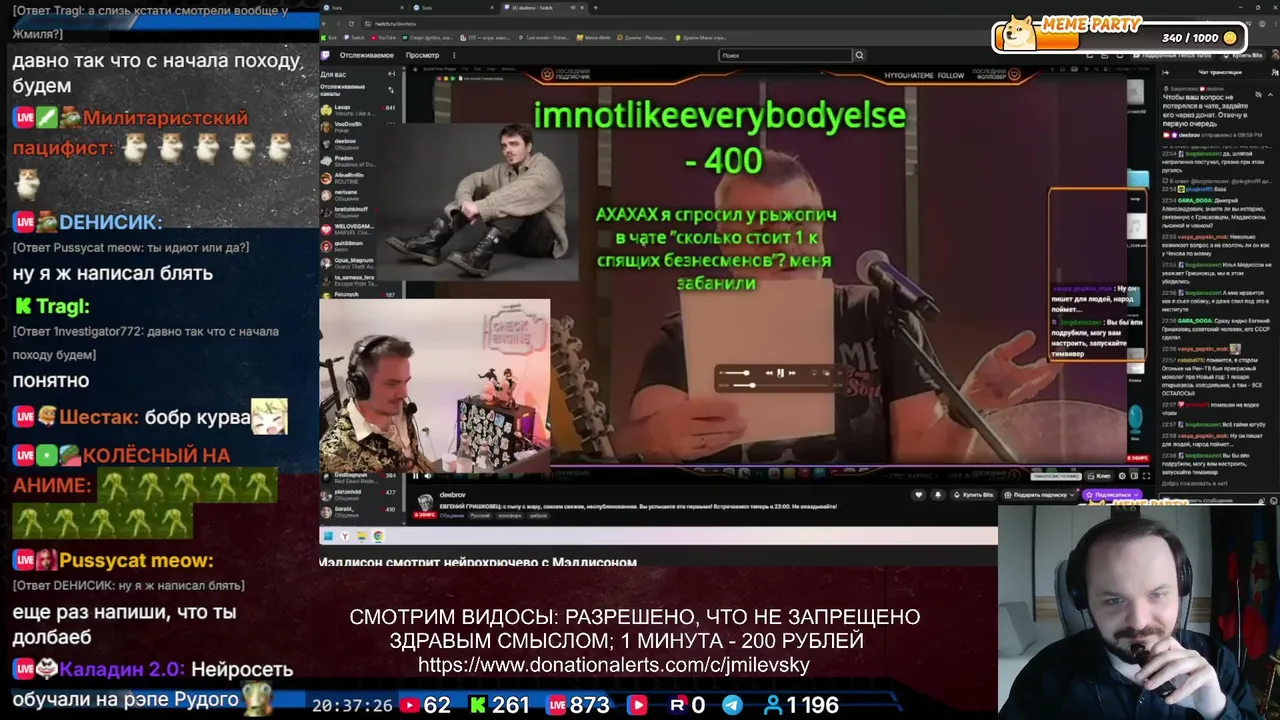Open the three-dot menu beside Просмотр

tap(455, 55)
